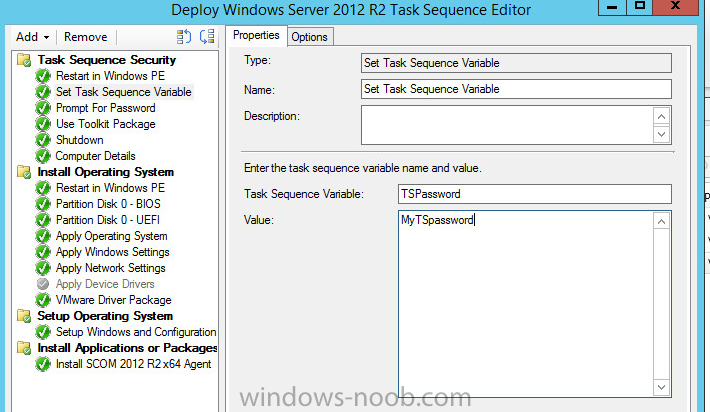Image resolution: width=710 pixels, height=412 pixels.
Task: Click in the Name text field
Action: tap(516, 89)
